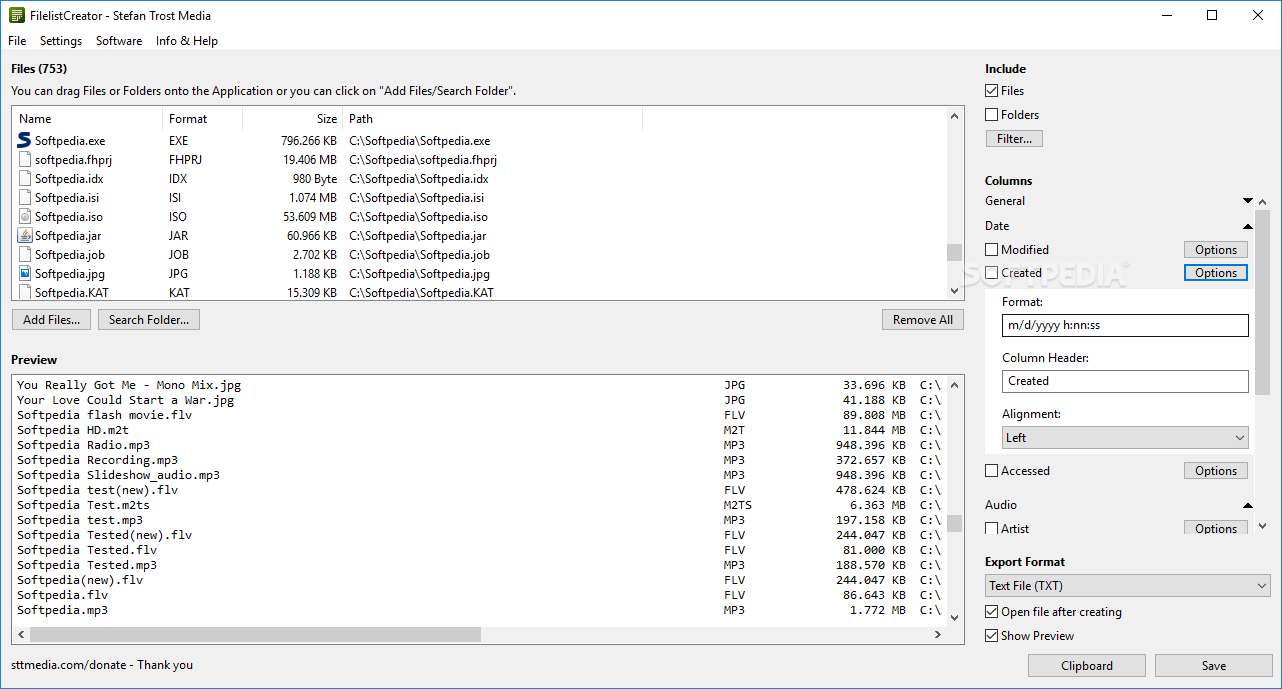Open the Alignment dropdown set to Left
1282x689 pixels.
click(x=1125, y=438)
